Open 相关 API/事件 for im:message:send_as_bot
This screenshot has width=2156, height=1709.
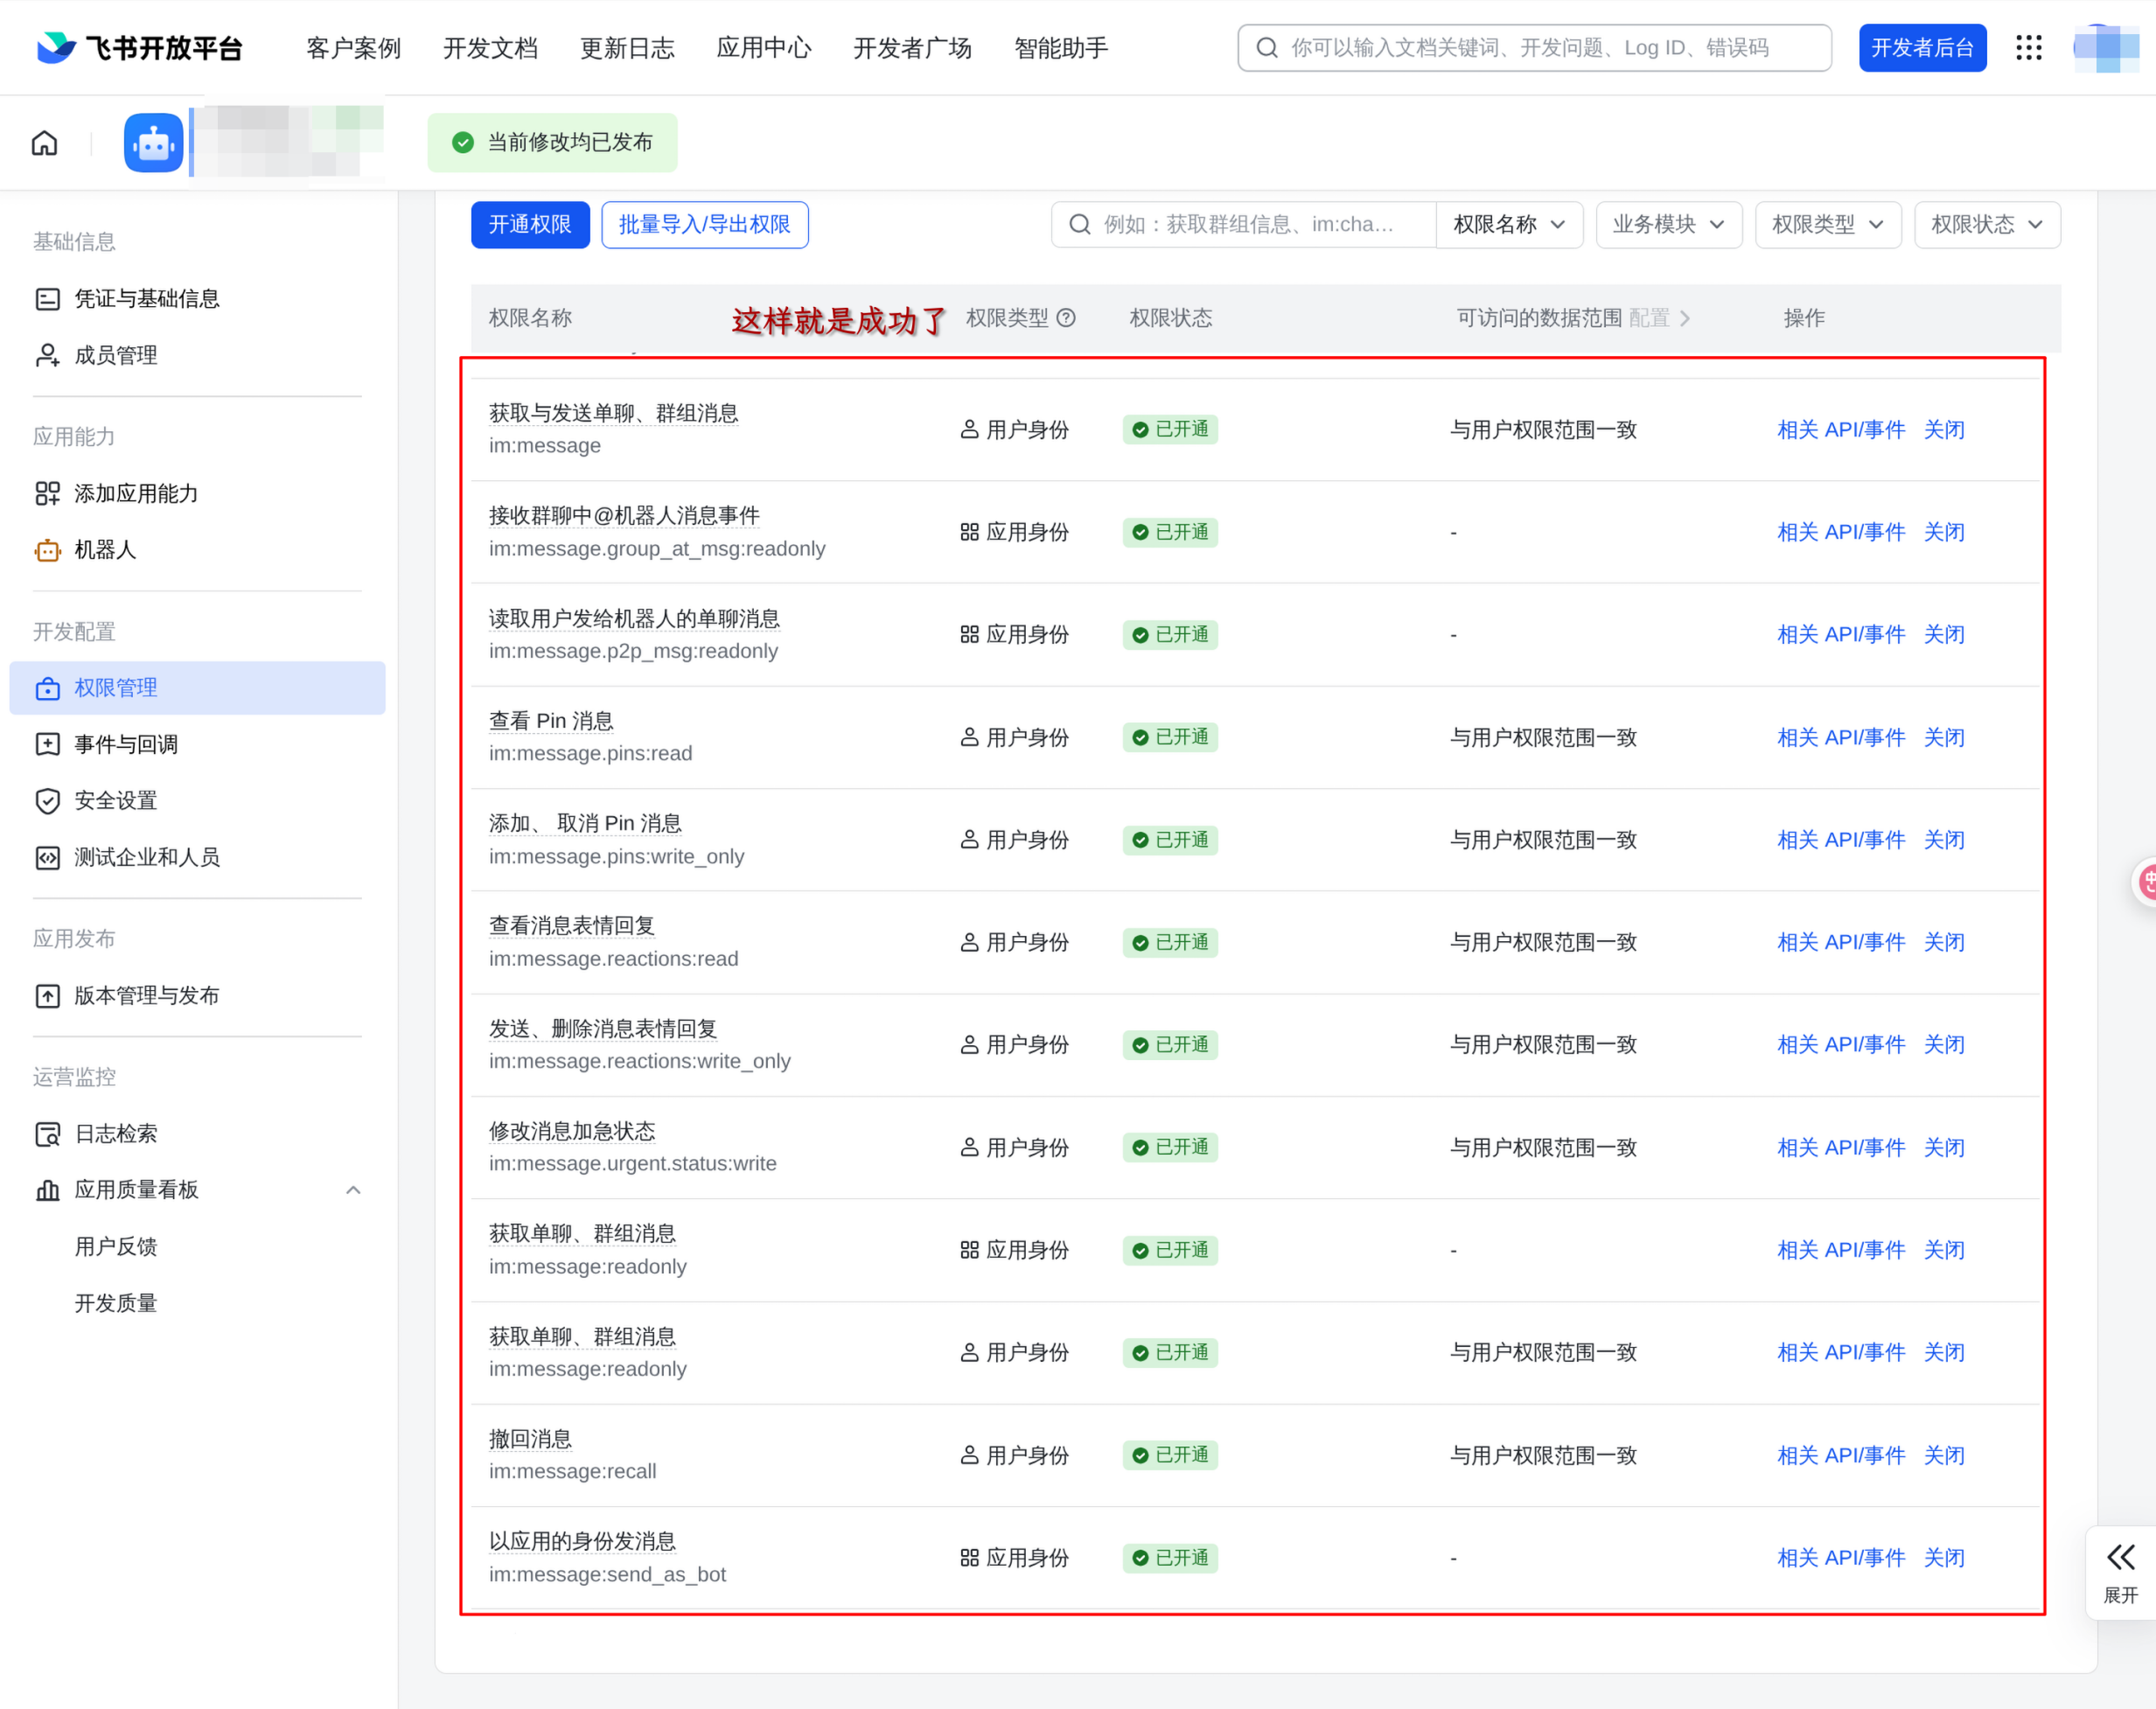click(x=1840, y=1558)
